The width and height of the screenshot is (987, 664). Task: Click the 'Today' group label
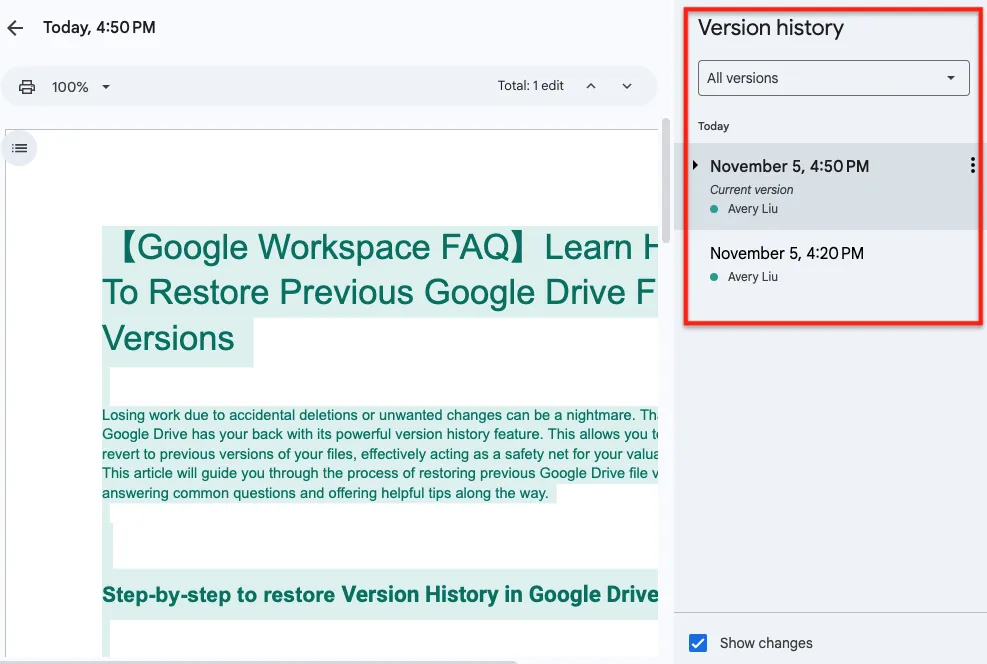point(713,126)
